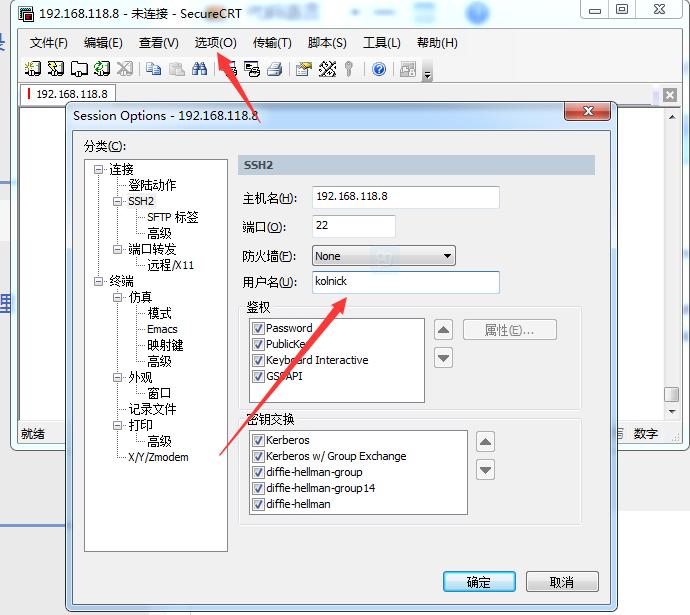Toggle the Password authentication checkbox
Viewport: 690px width, 615px height.
[258, 328]
